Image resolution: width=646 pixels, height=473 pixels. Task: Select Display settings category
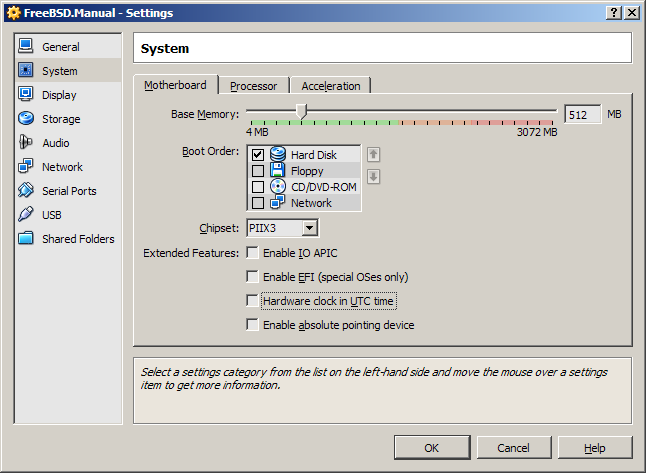[68, 95]
